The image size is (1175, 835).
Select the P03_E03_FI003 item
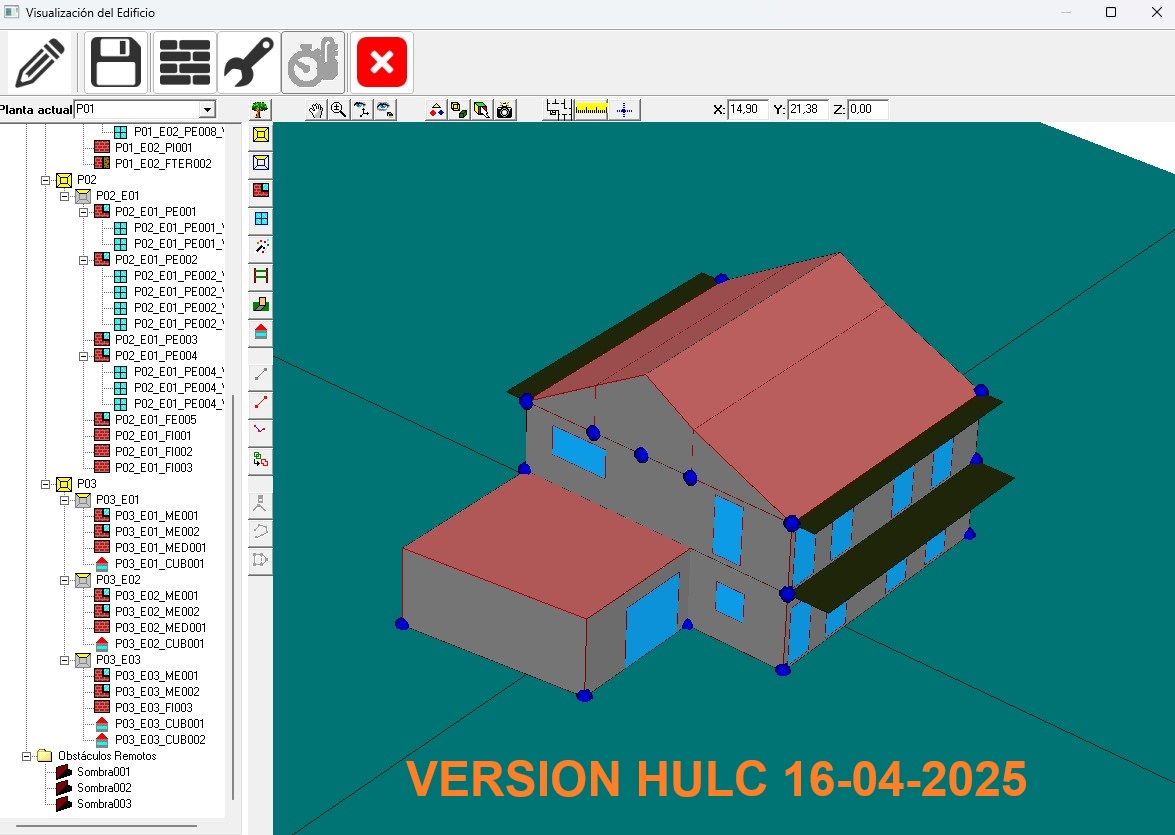[153, 708]
